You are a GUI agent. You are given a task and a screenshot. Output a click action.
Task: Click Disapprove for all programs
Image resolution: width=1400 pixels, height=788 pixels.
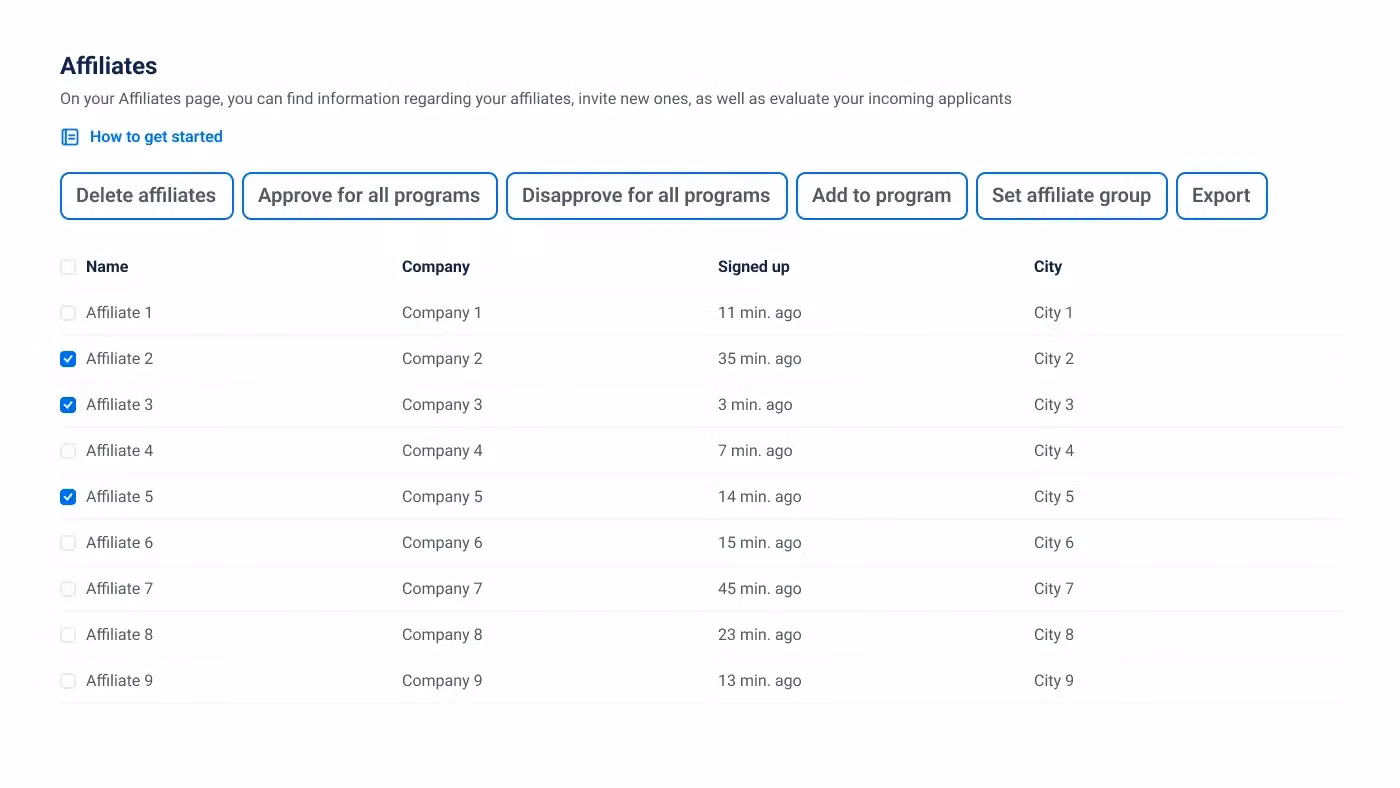pyautogui.click(x=646, y=196)
